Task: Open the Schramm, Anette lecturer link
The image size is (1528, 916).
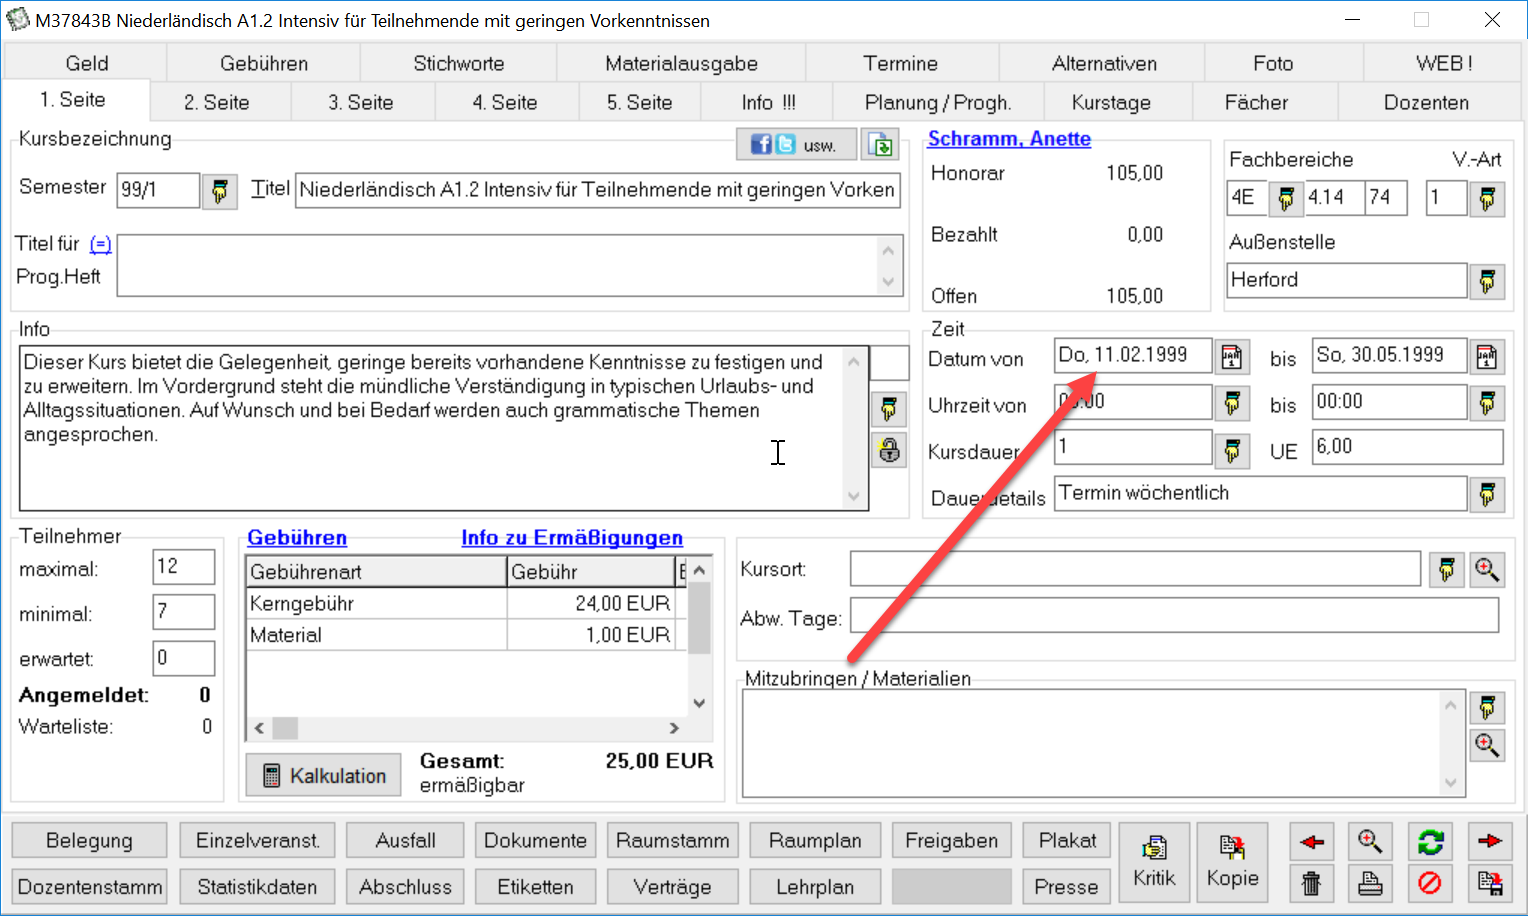Action: point(1009,139)
